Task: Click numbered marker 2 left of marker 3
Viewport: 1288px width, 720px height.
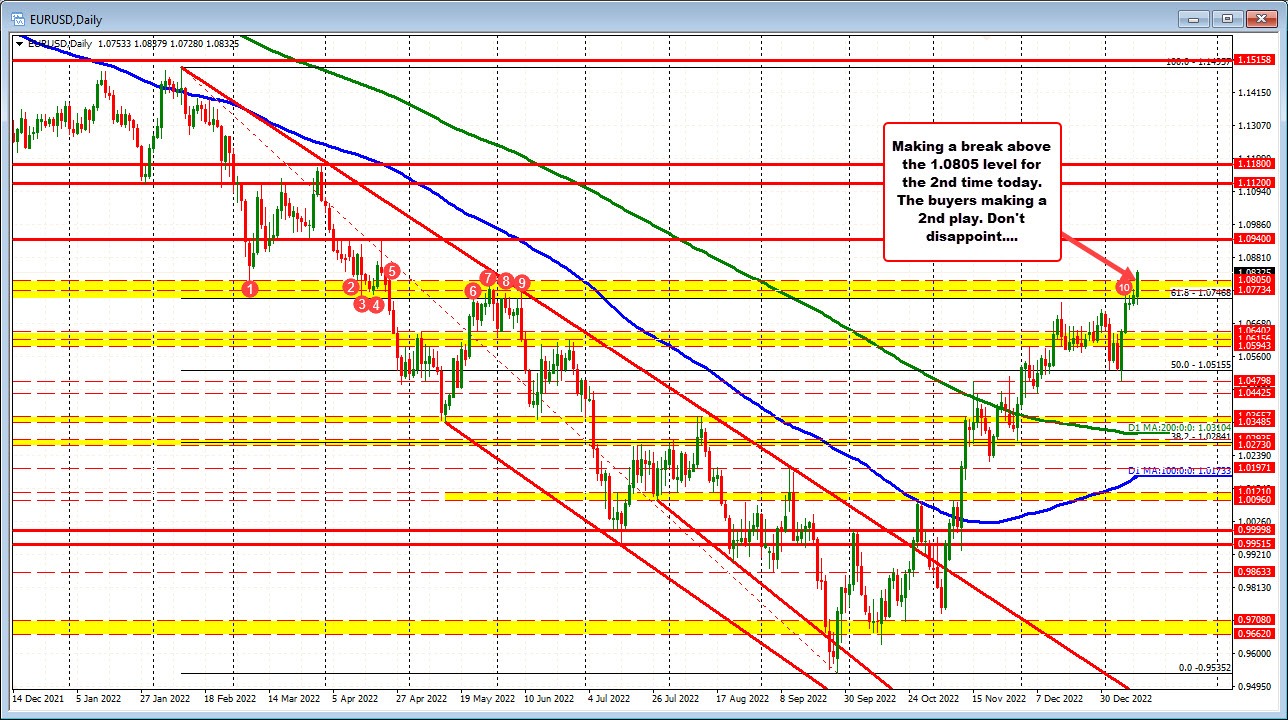Action: tap(350, 288)
